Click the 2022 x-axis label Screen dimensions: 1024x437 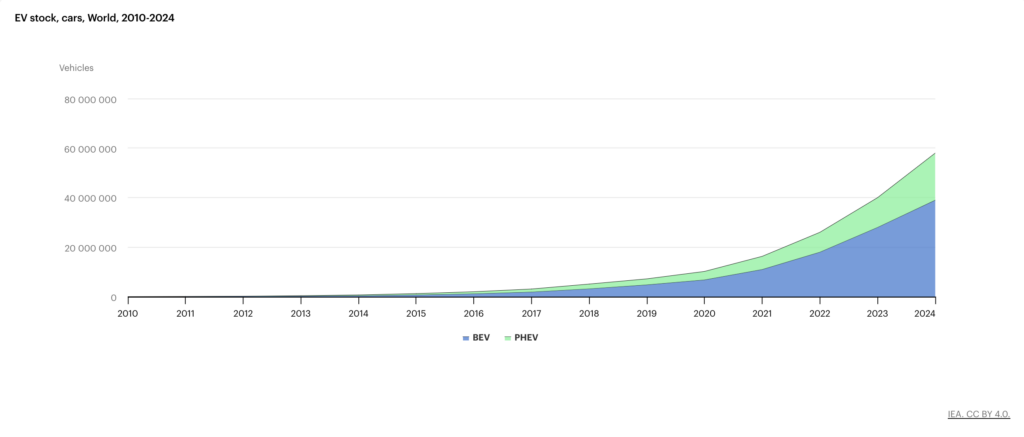tap(820, 314)
